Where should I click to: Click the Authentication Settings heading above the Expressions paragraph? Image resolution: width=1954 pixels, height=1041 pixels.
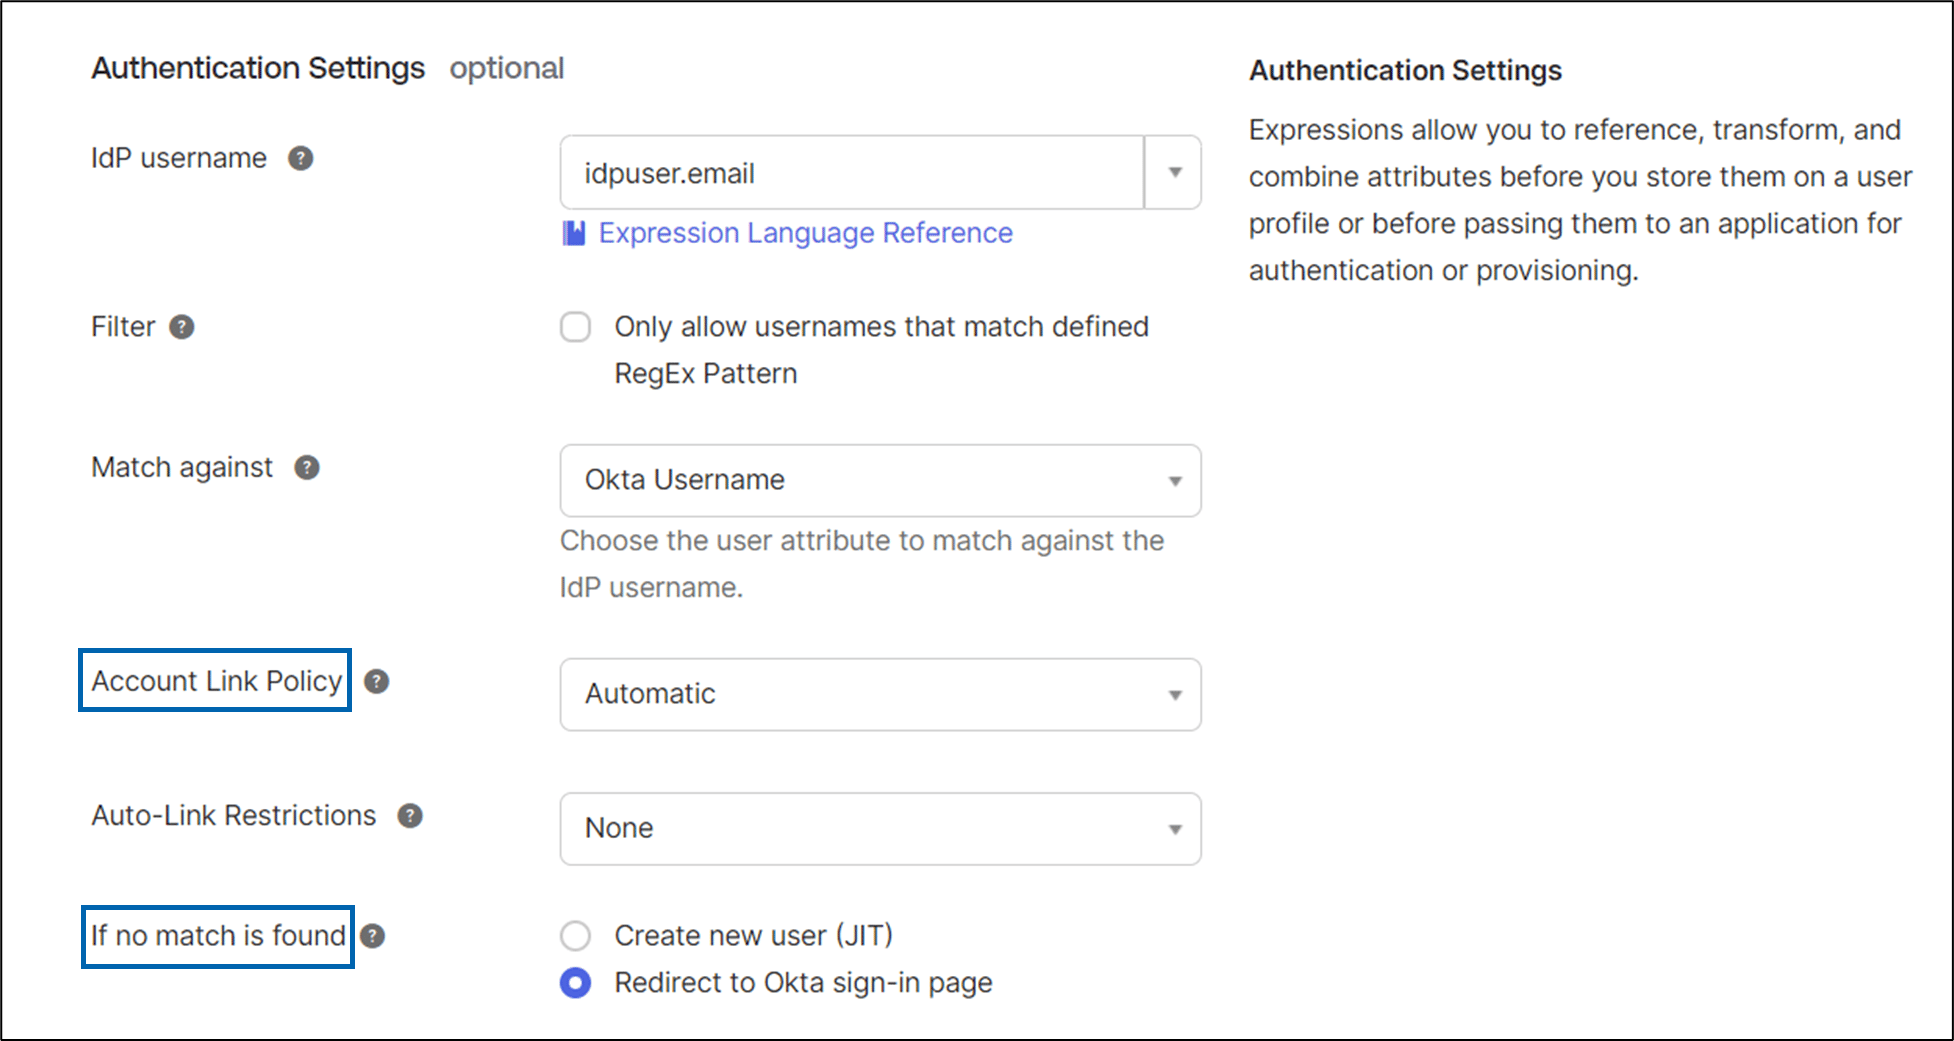(1405, 70)
